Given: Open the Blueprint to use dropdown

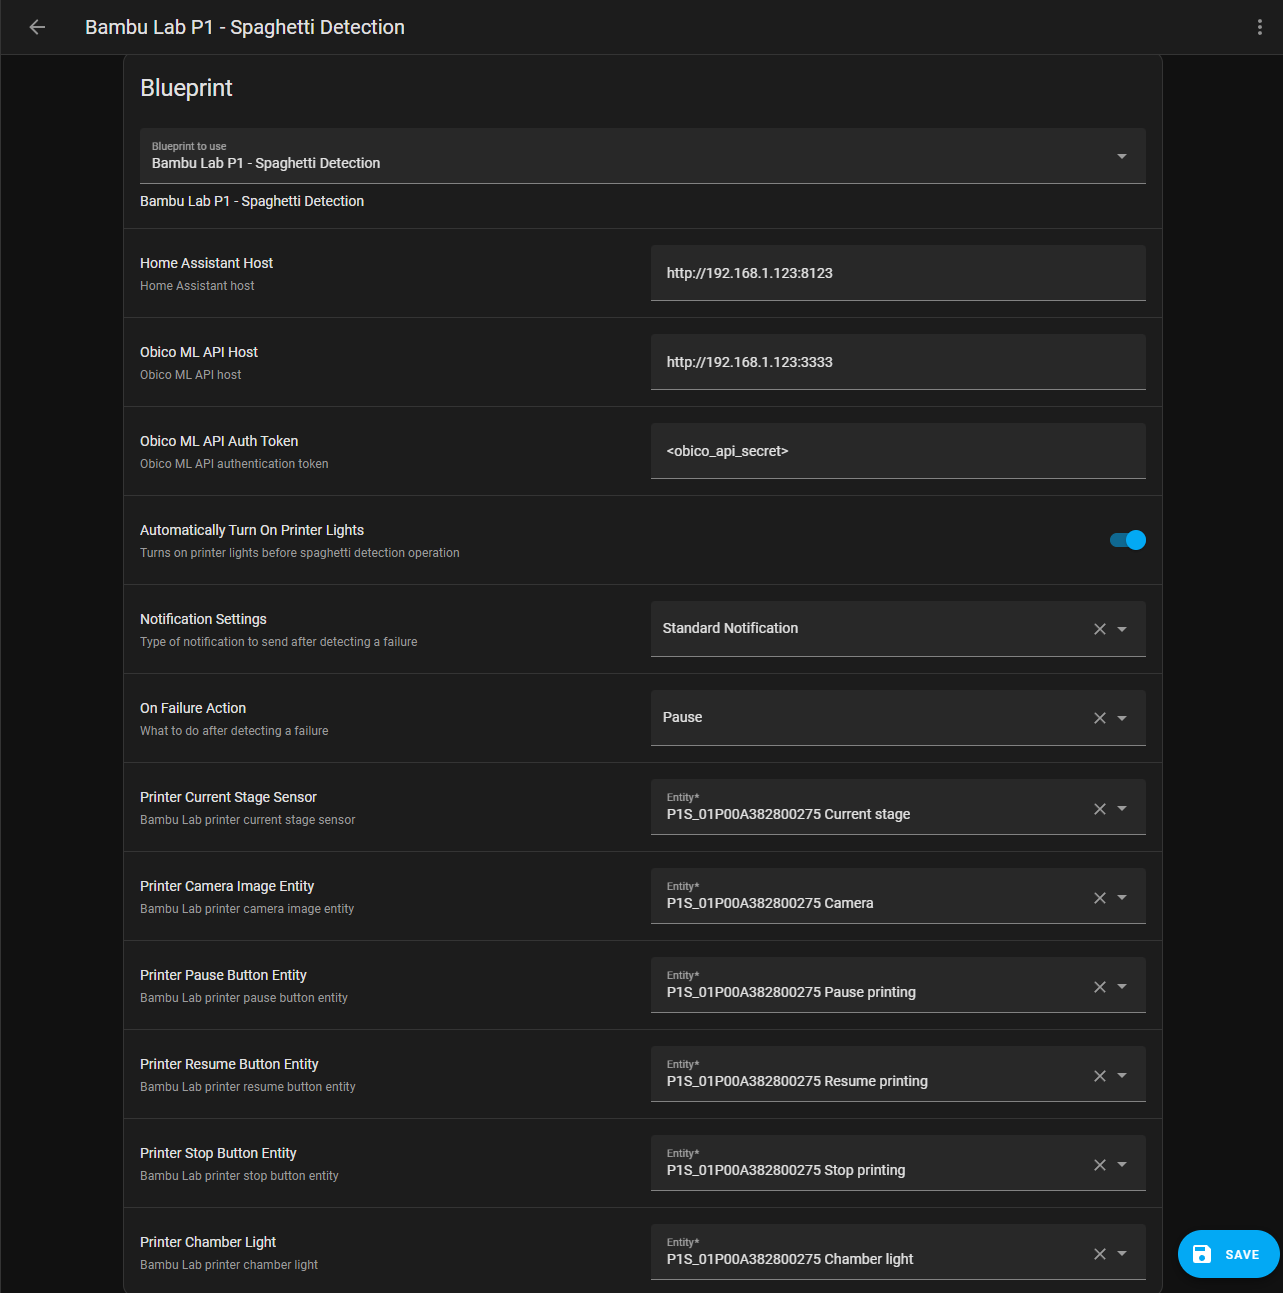Looking at the screenshot, I should pyautogui.click(x=643, y=156).
